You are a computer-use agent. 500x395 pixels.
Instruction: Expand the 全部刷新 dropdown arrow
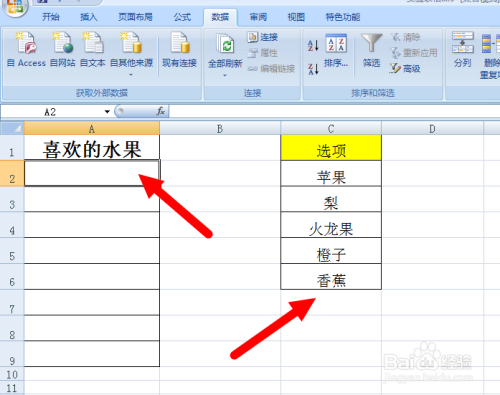click(225, 76)
